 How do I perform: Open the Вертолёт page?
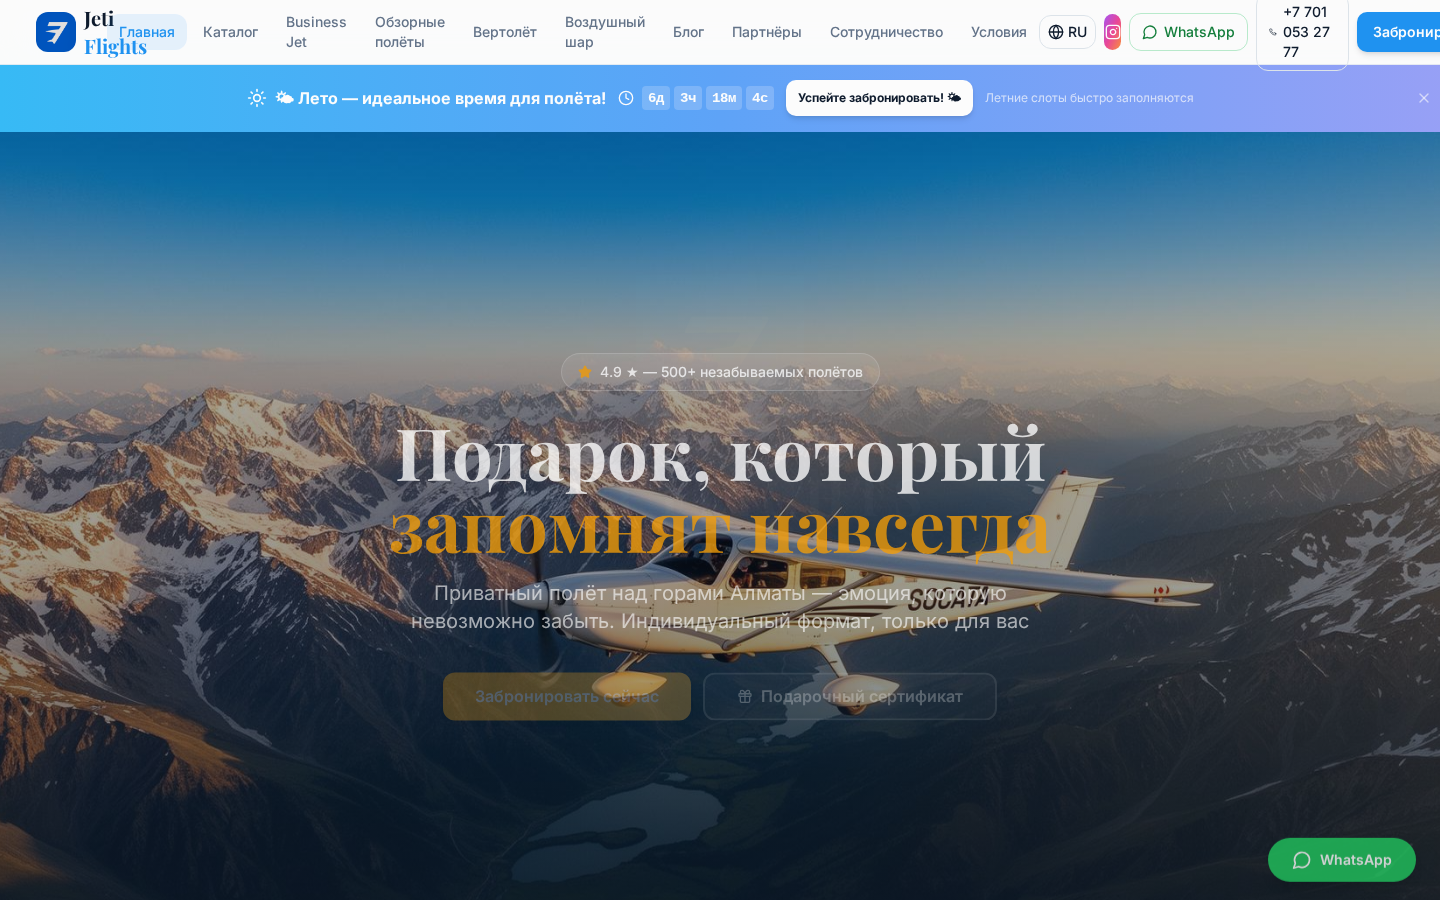[505, 32]
